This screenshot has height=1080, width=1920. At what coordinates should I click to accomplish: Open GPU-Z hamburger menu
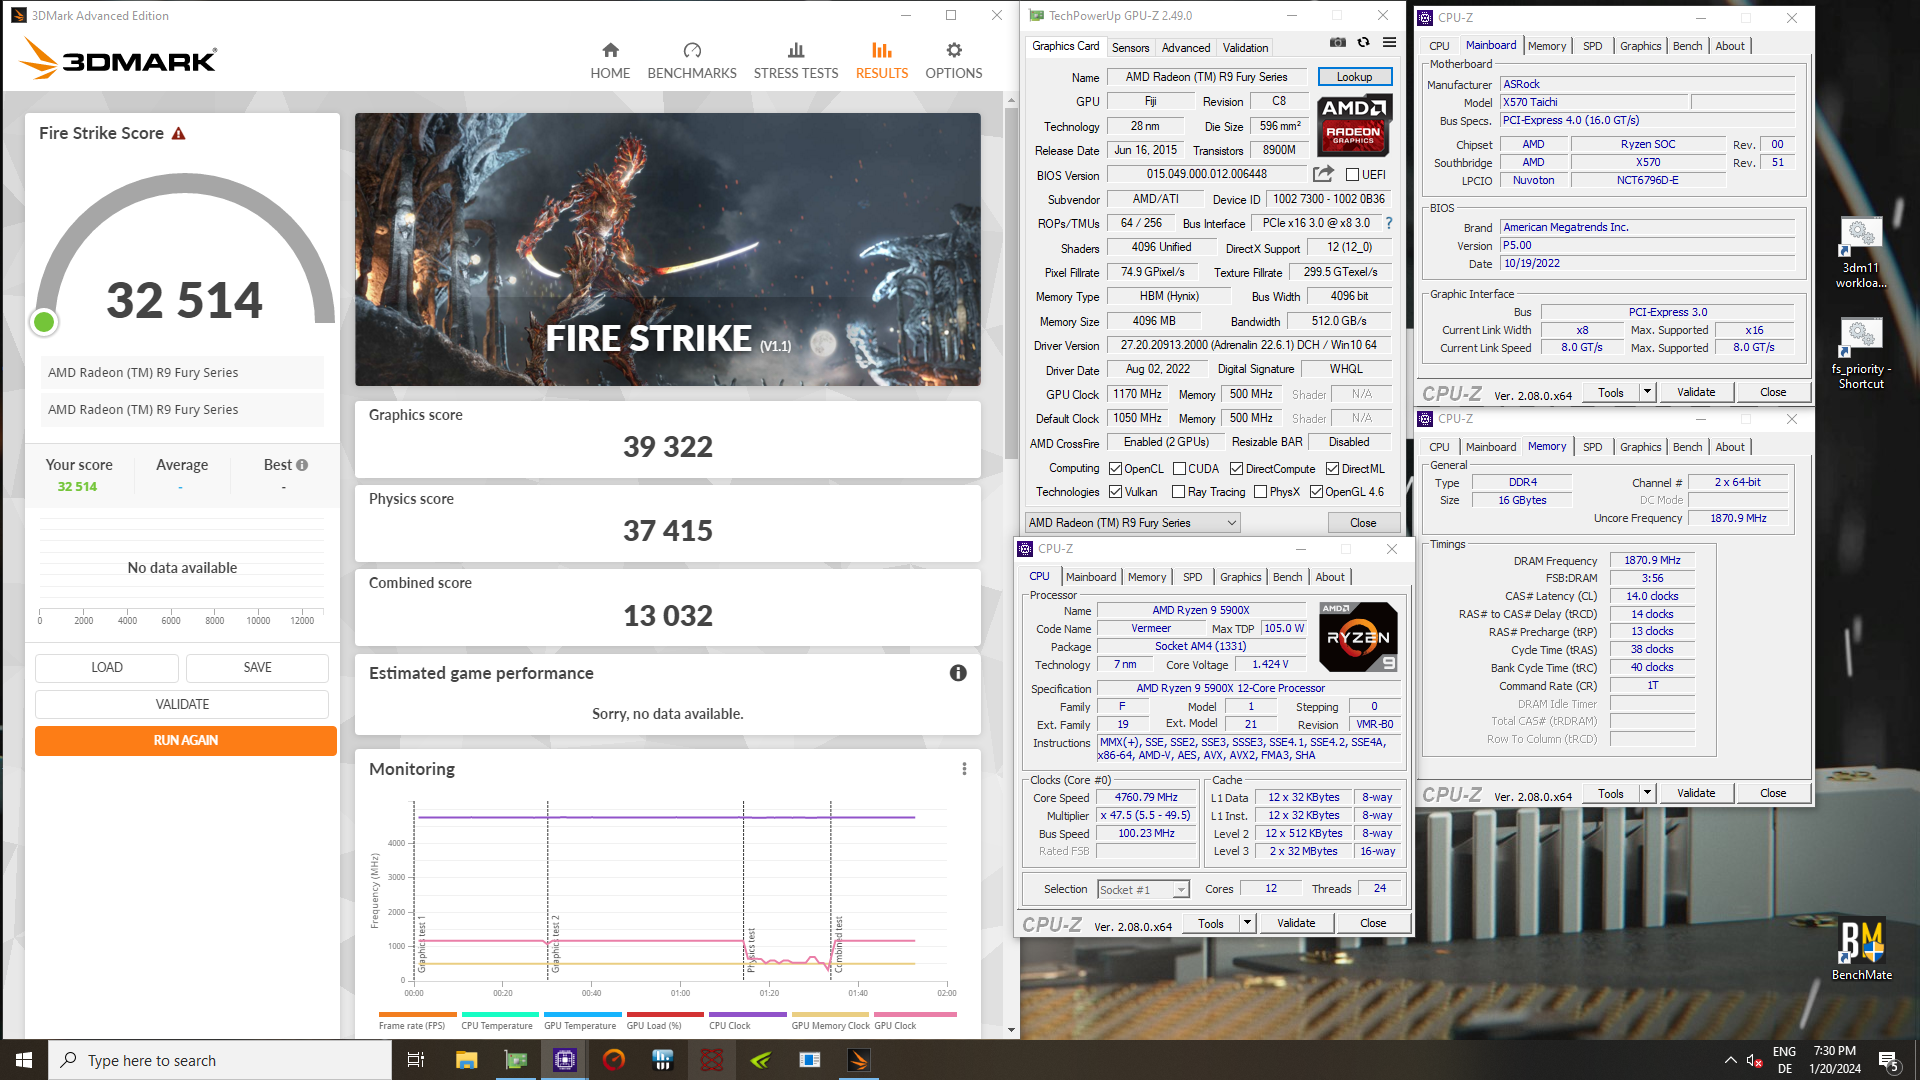pos(1389,43)
